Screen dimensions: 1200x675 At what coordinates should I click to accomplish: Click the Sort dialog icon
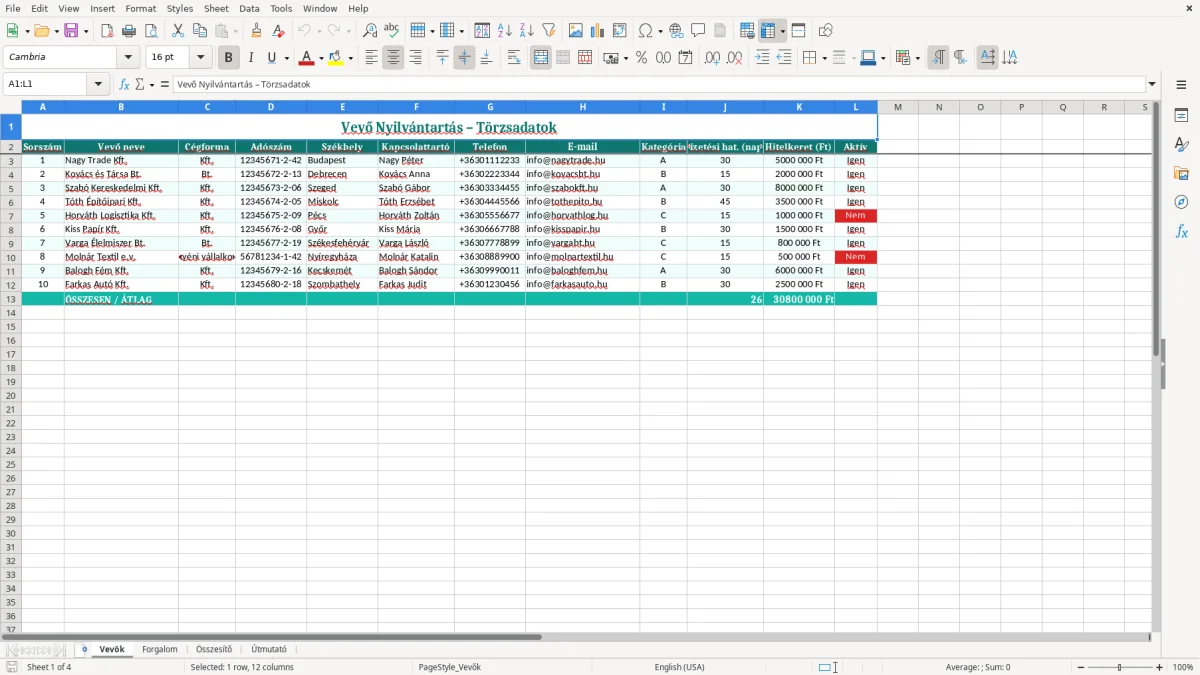coord(482,31)
